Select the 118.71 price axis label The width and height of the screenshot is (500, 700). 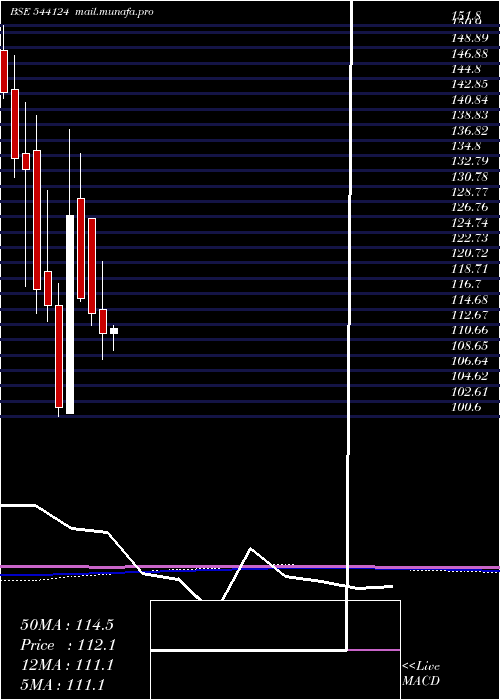click(470, 268)
